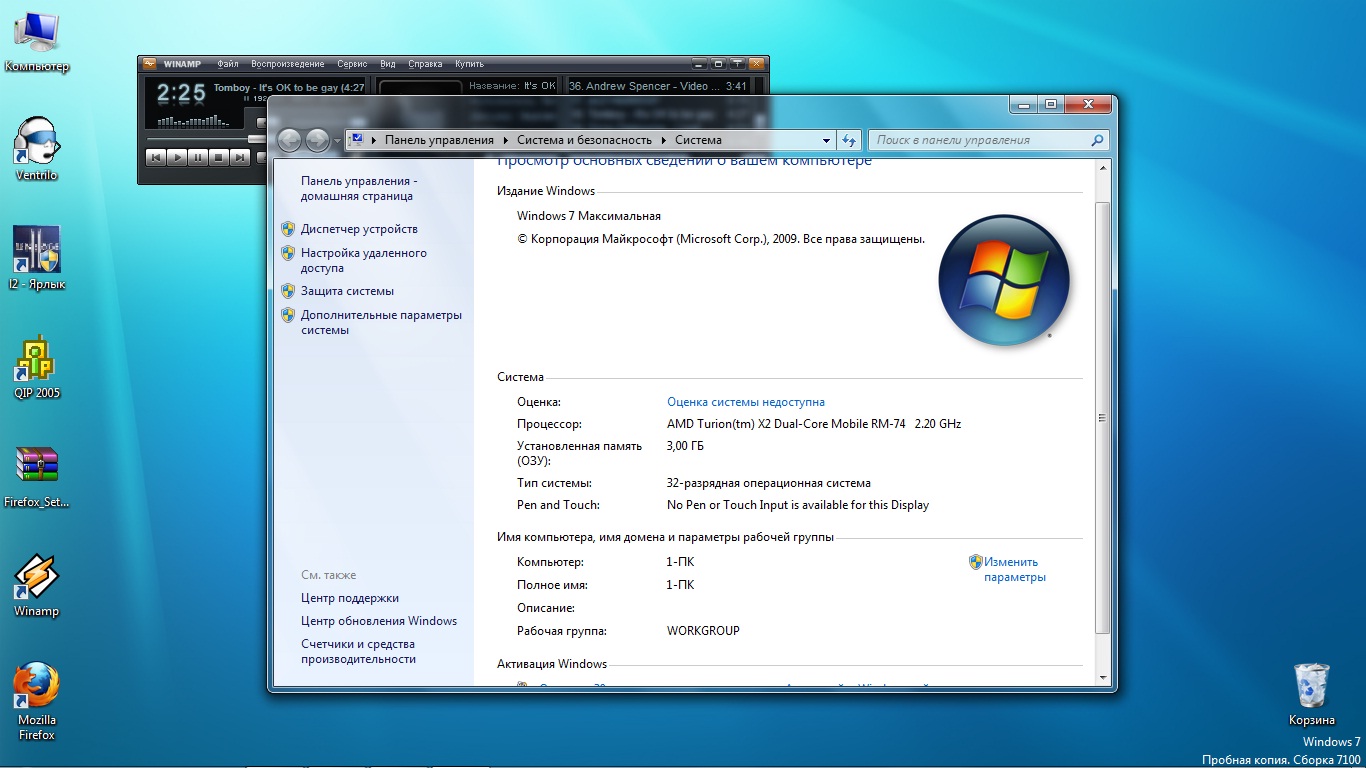
Task: Click the Windows 7 Максимальная text
Action: tap(588, 216)
